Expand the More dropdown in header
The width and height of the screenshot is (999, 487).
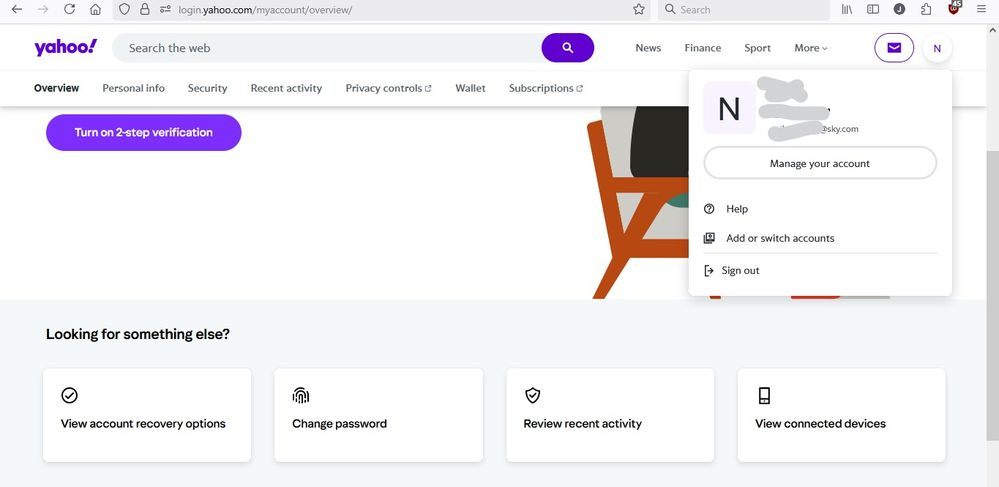[x=810, y=48]
